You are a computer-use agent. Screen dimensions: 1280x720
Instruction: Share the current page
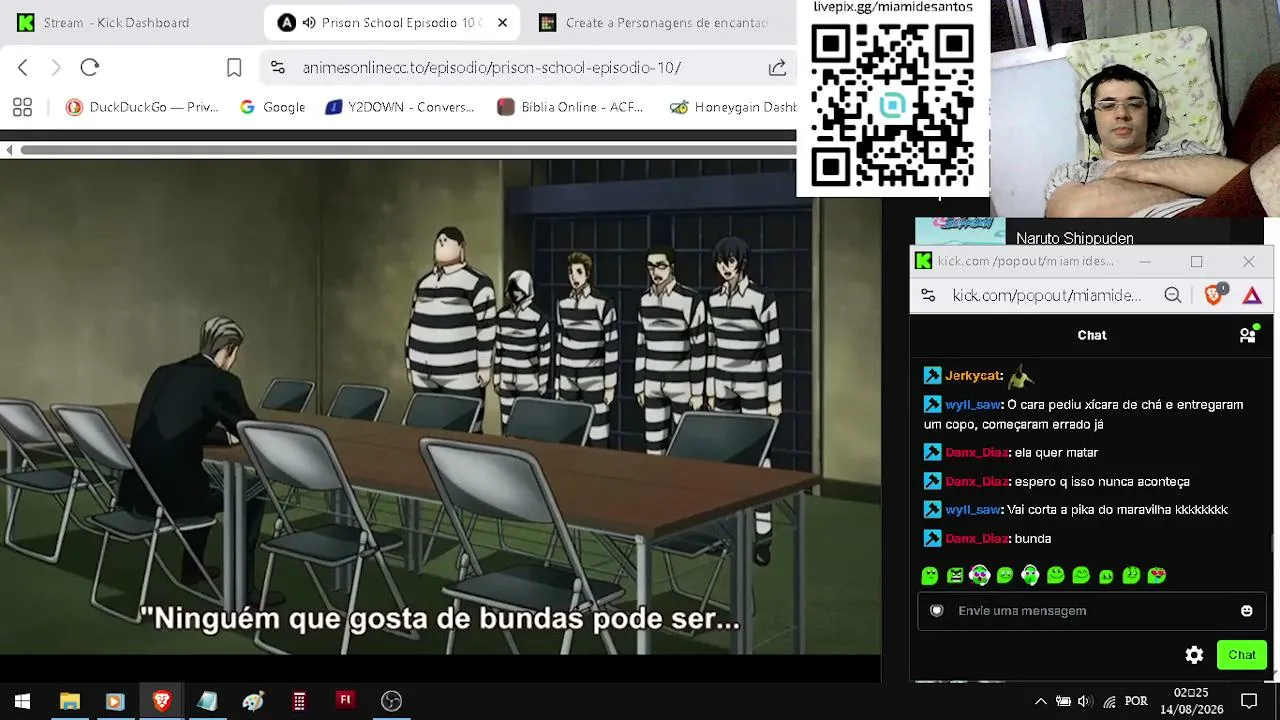click(x=777, y=67)
